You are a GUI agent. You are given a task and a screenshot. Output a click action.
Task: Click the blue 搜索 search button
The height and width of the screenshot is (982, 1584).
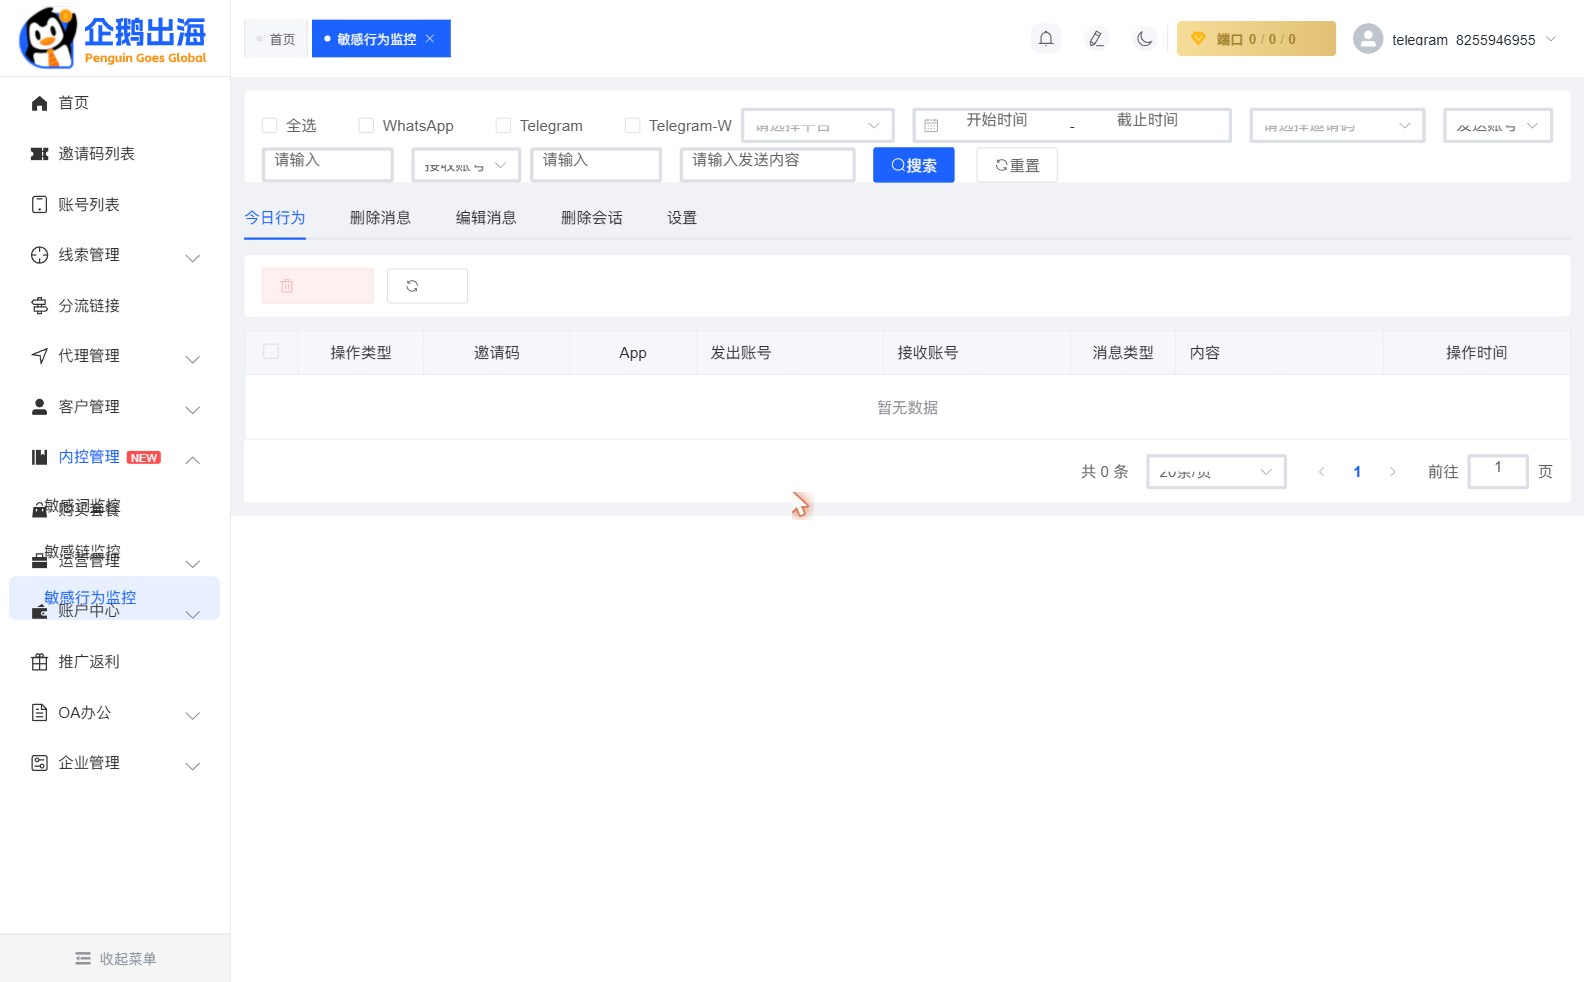[914, 165]
